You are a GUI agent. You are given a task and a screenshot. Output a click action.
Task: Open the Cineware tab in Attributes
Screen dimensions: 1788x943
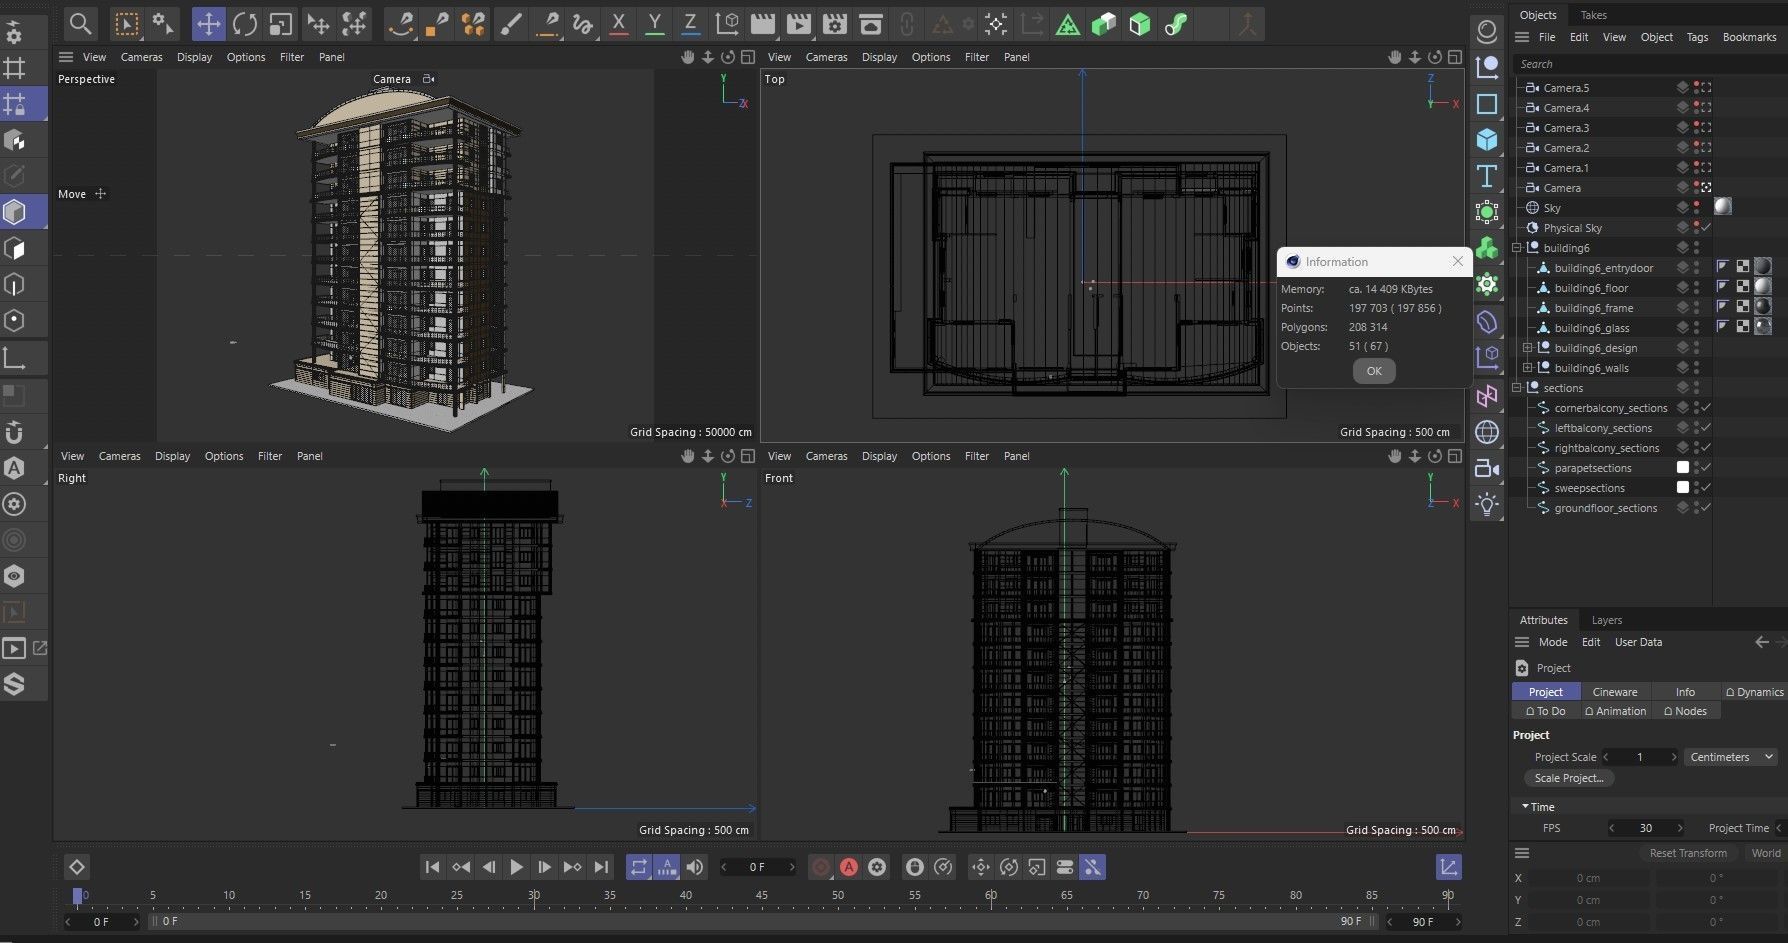1615,692
